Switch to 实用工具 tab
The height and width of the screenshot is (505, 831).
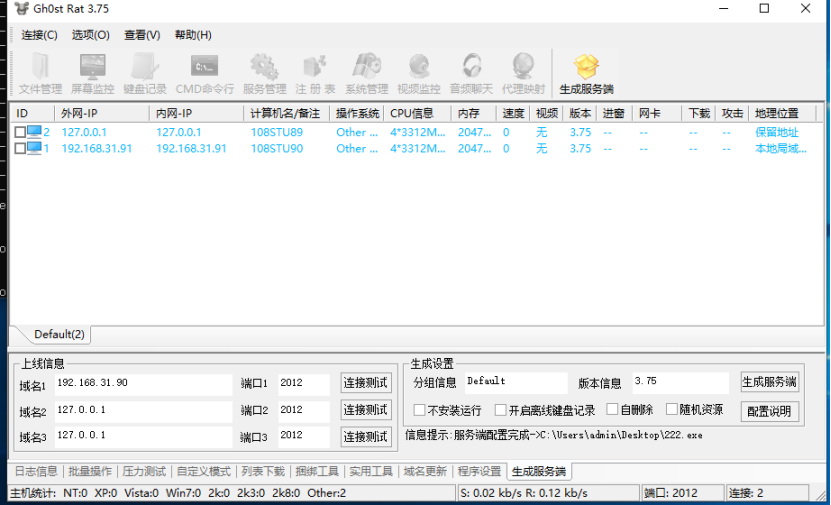click(x=371, y=471)
